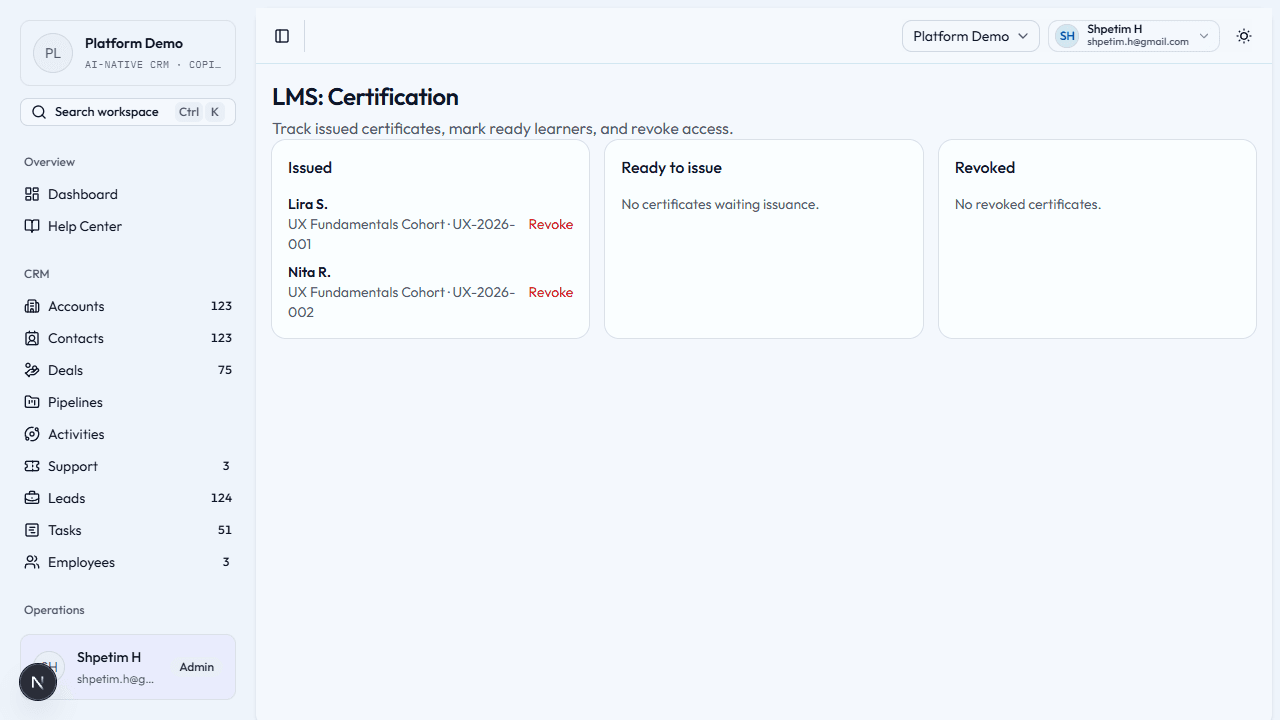
Task: Toggle light/dark theme with the sun icon
Action: (x=1243, y=36)
